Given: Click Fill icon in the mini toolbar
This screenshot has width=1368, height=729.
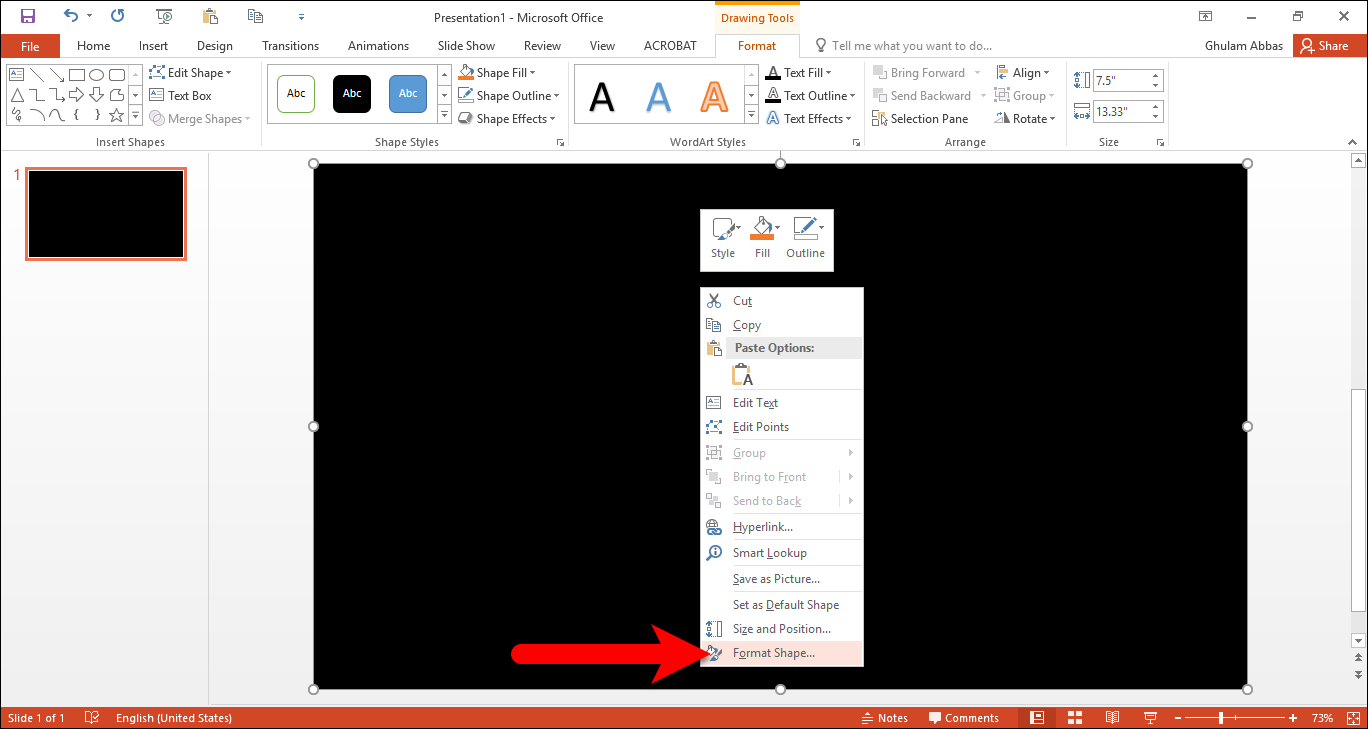Looking at the screenshot, I should (x=763, y=238).
